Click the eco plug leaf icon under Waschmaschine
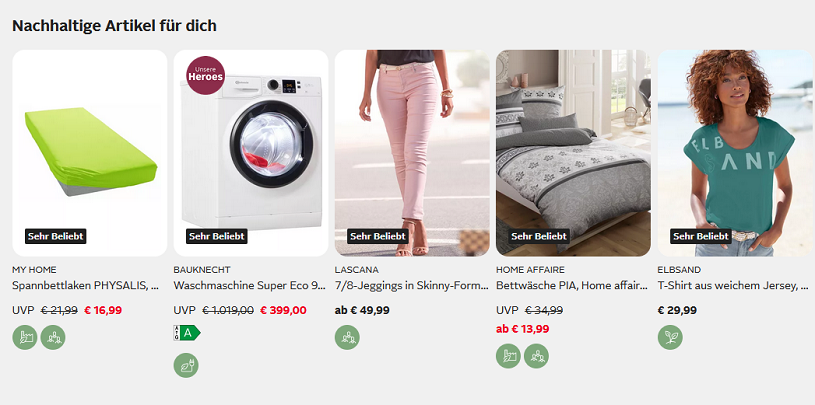The image size is (815, 405). click(x=186, y=365)
